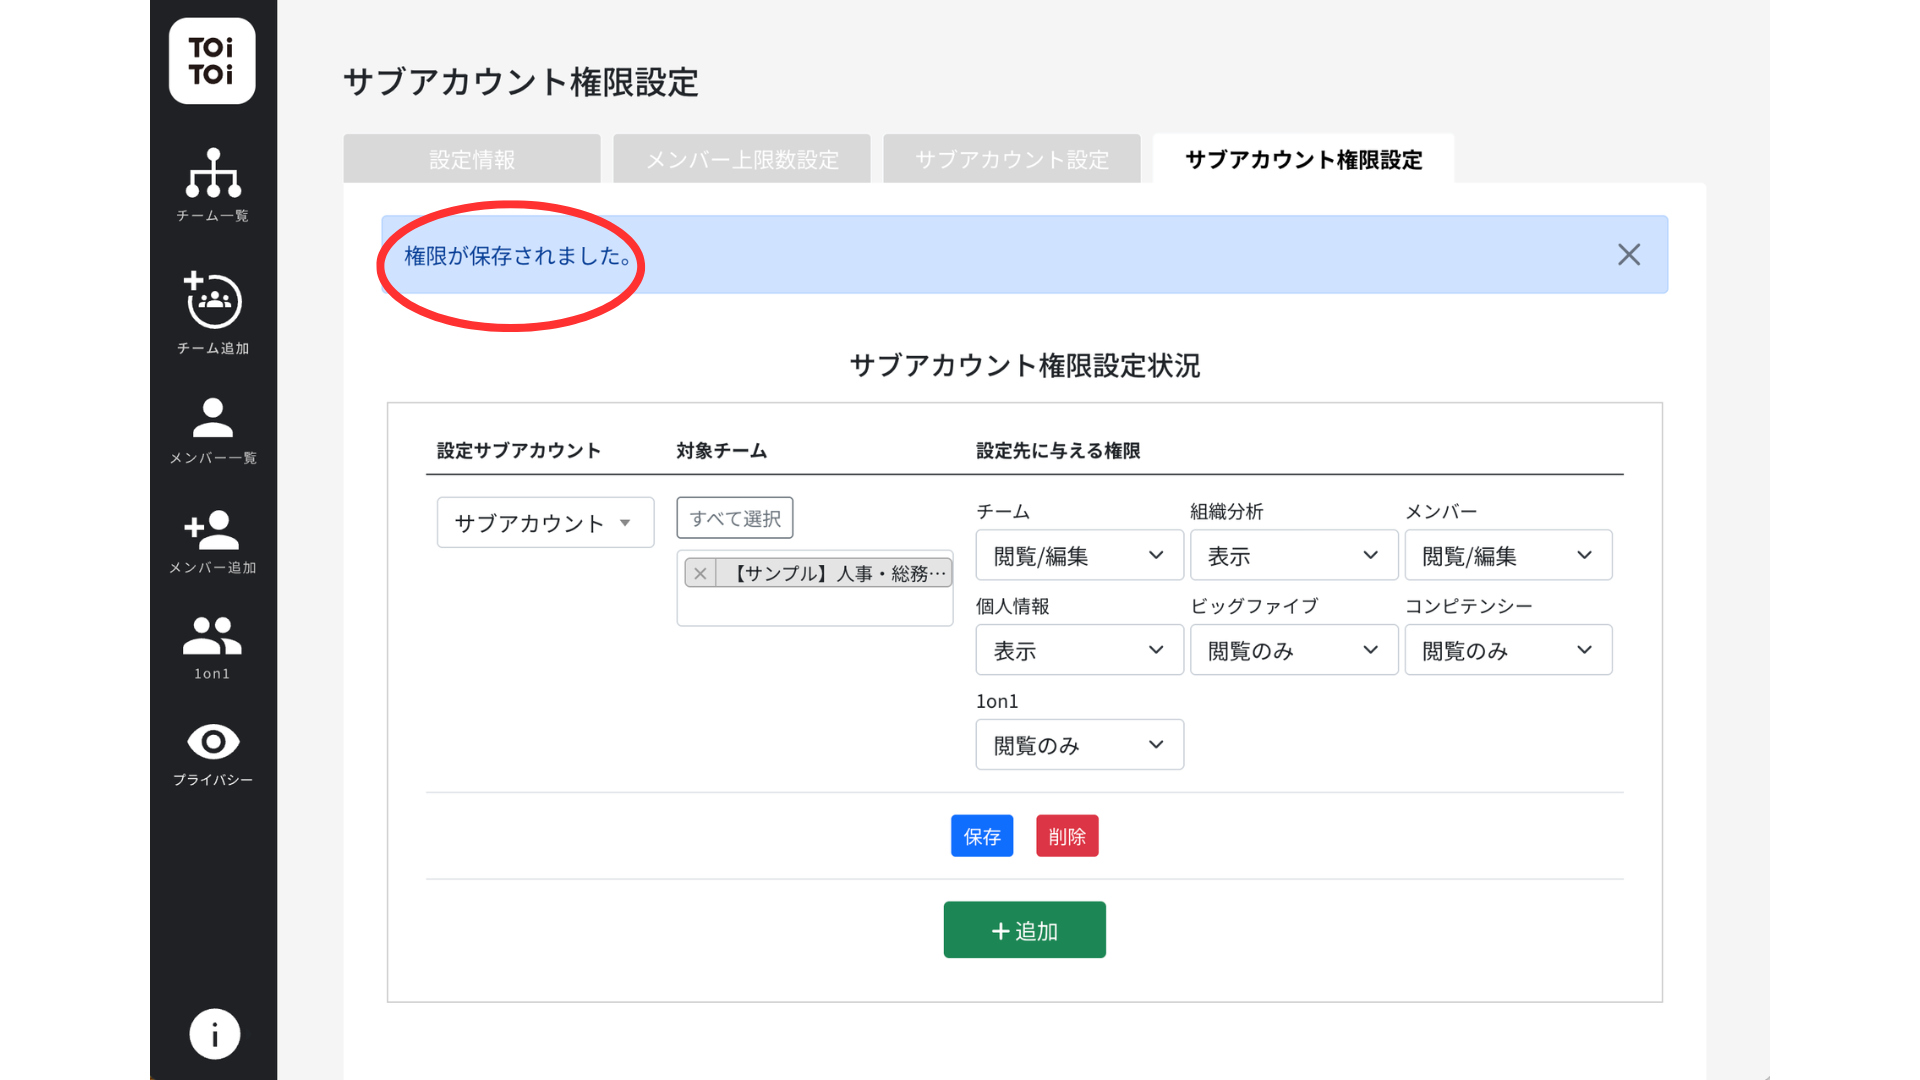
Task: Click the TOiTOi logo in the sidebar
Action: (x=212, y=61)
